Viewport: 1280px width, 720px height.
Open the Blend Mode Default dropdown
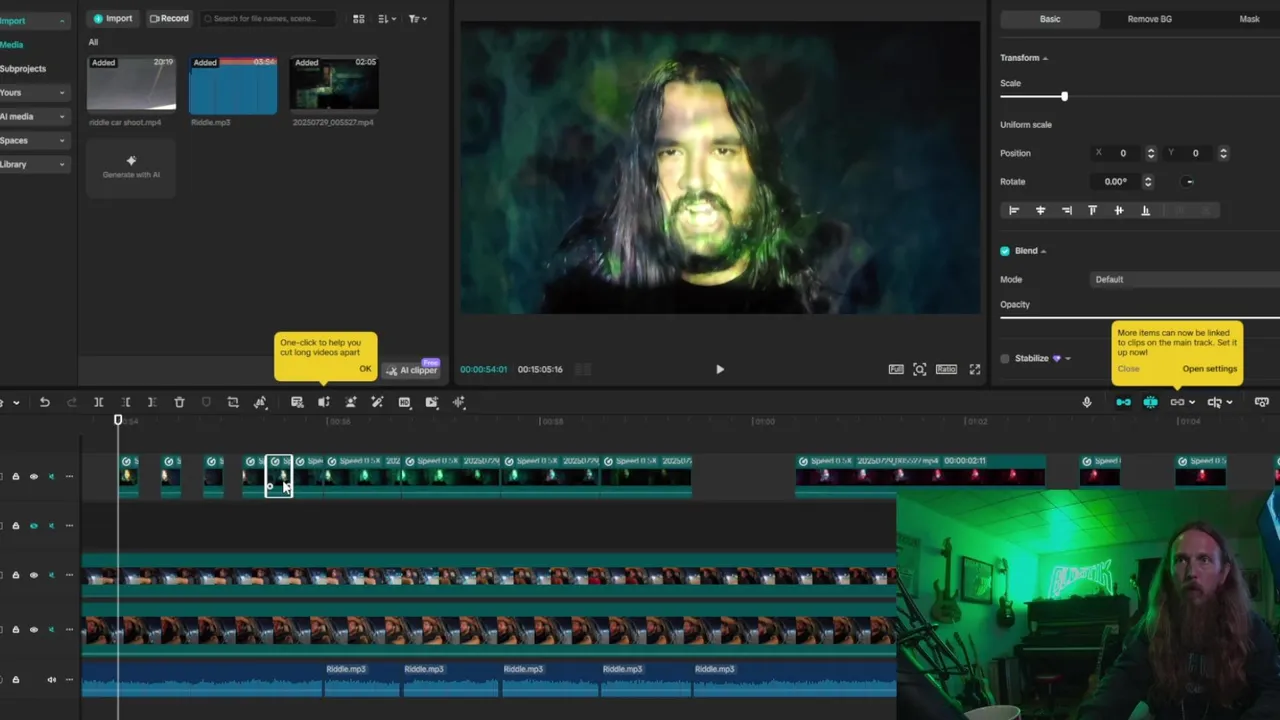point(1185,279)
